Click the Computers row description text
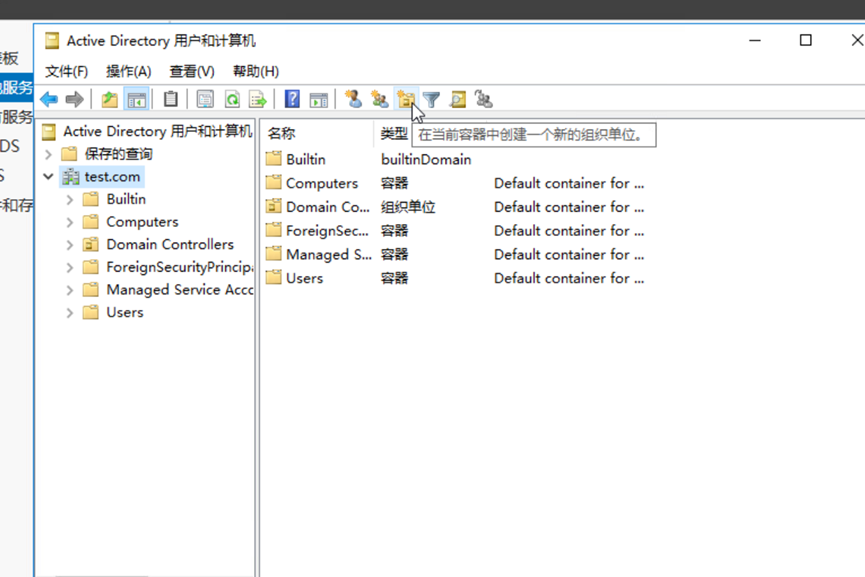This screenshot has height=577, width=865. coord(569,183)
